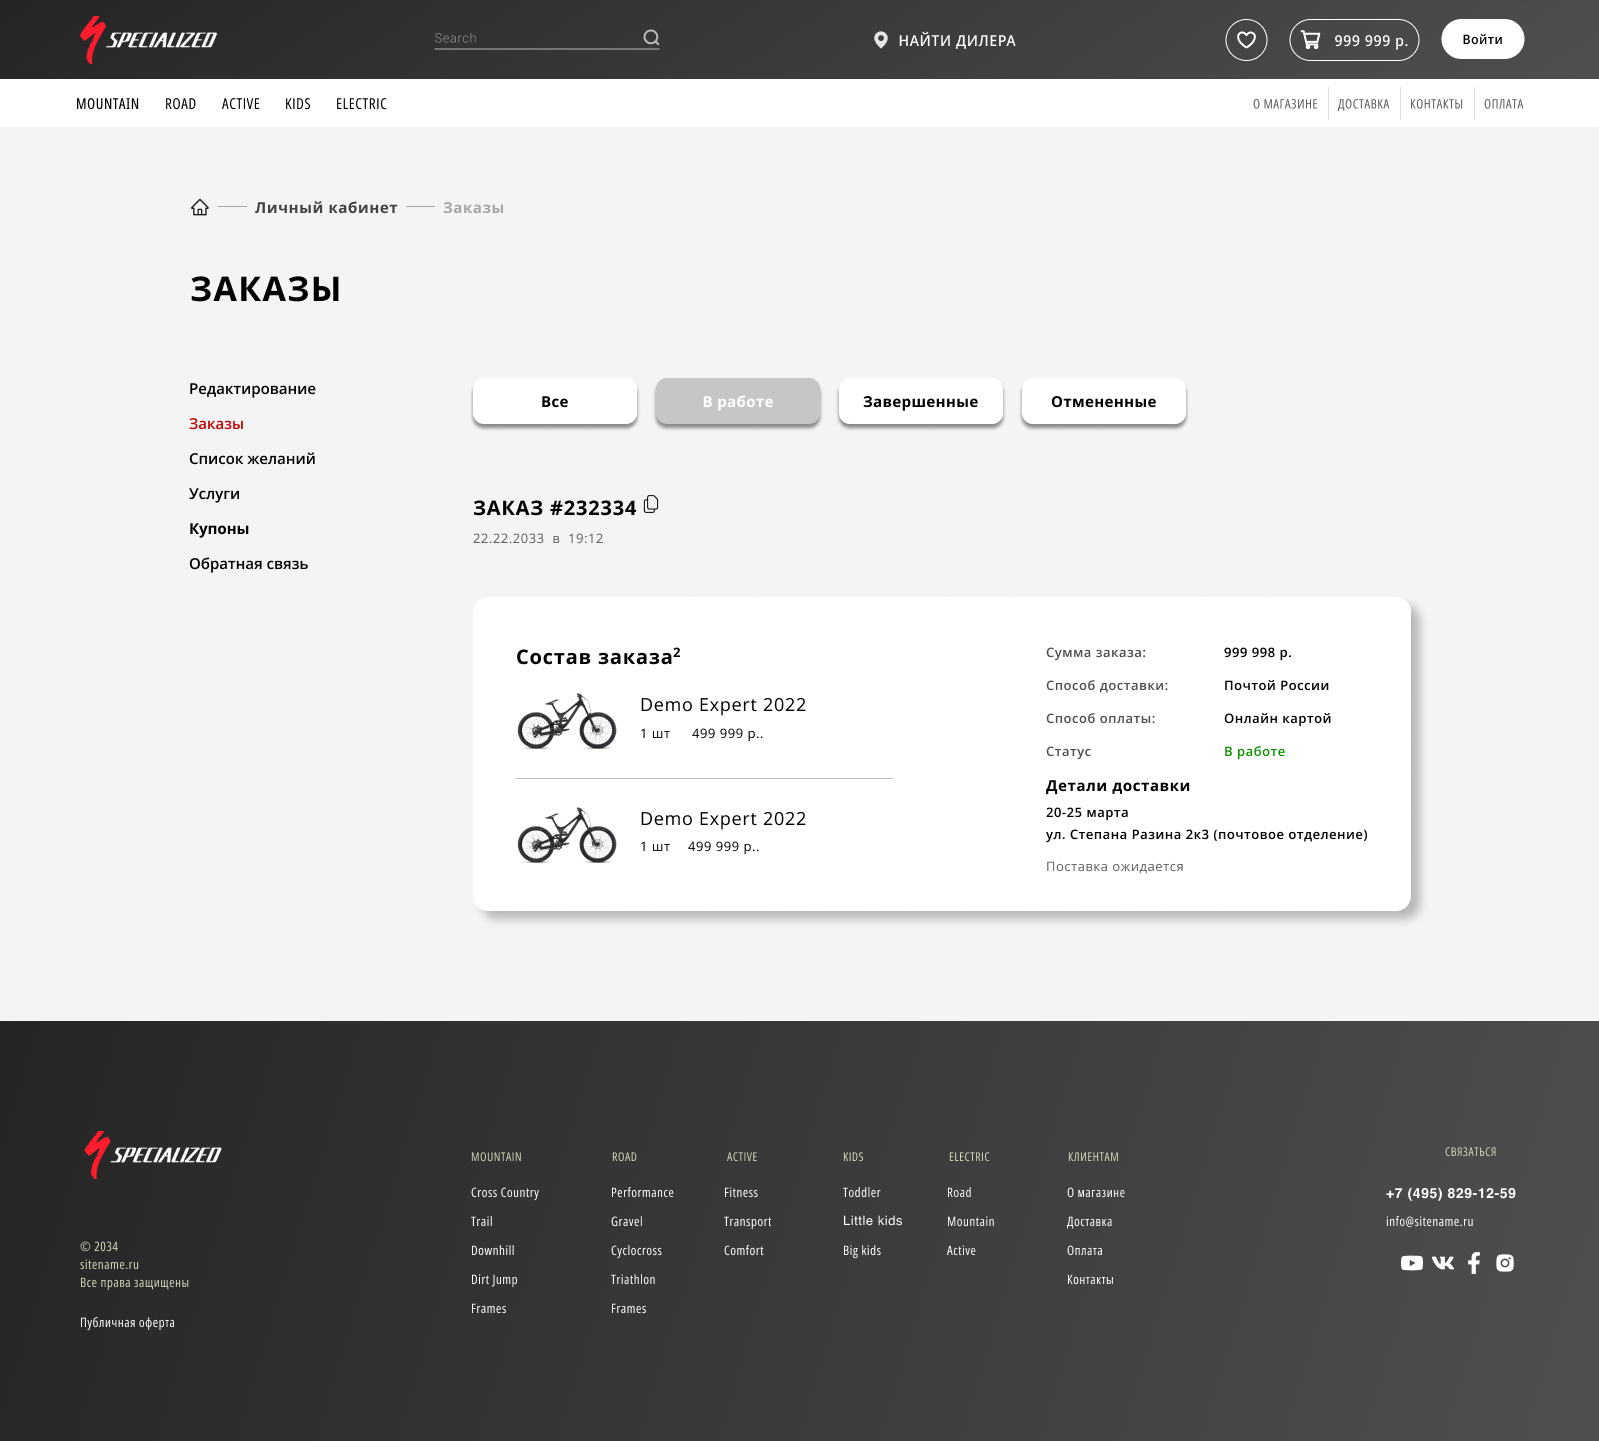Open Услуги in sidebar
Viewport: 1599px width, 1441px height.
tap(214, 494)
